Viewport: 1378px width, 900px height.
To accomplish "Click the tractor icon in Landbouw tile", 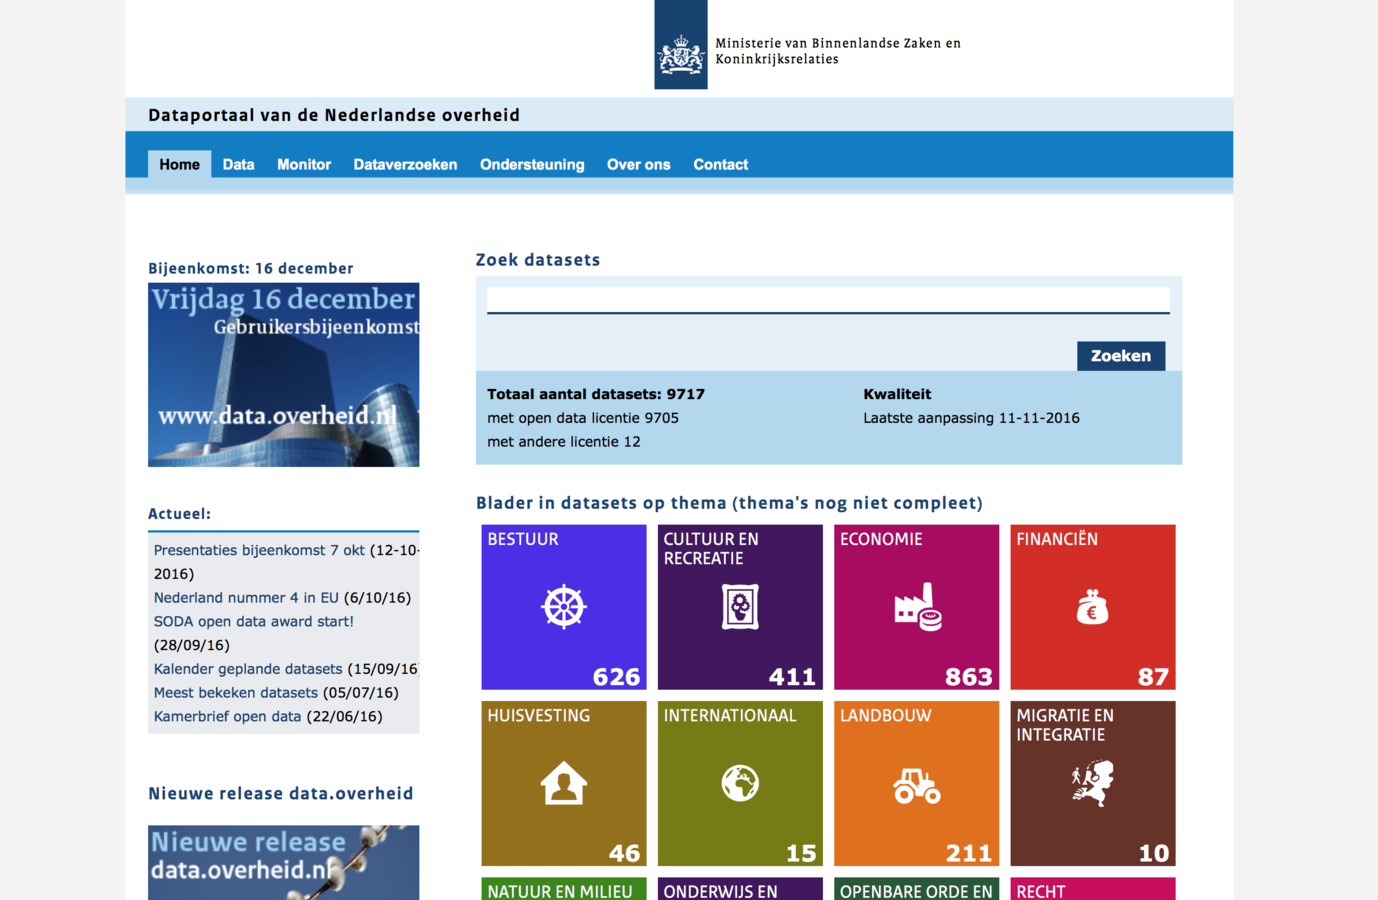I will click(917, 786).
